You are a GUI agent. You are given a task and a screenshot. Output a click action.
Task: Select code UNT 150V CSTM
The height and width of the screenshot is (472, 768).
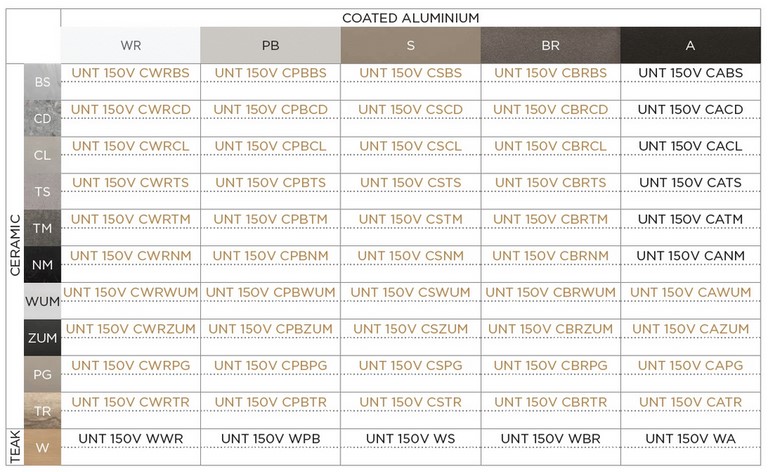point(410,219)
